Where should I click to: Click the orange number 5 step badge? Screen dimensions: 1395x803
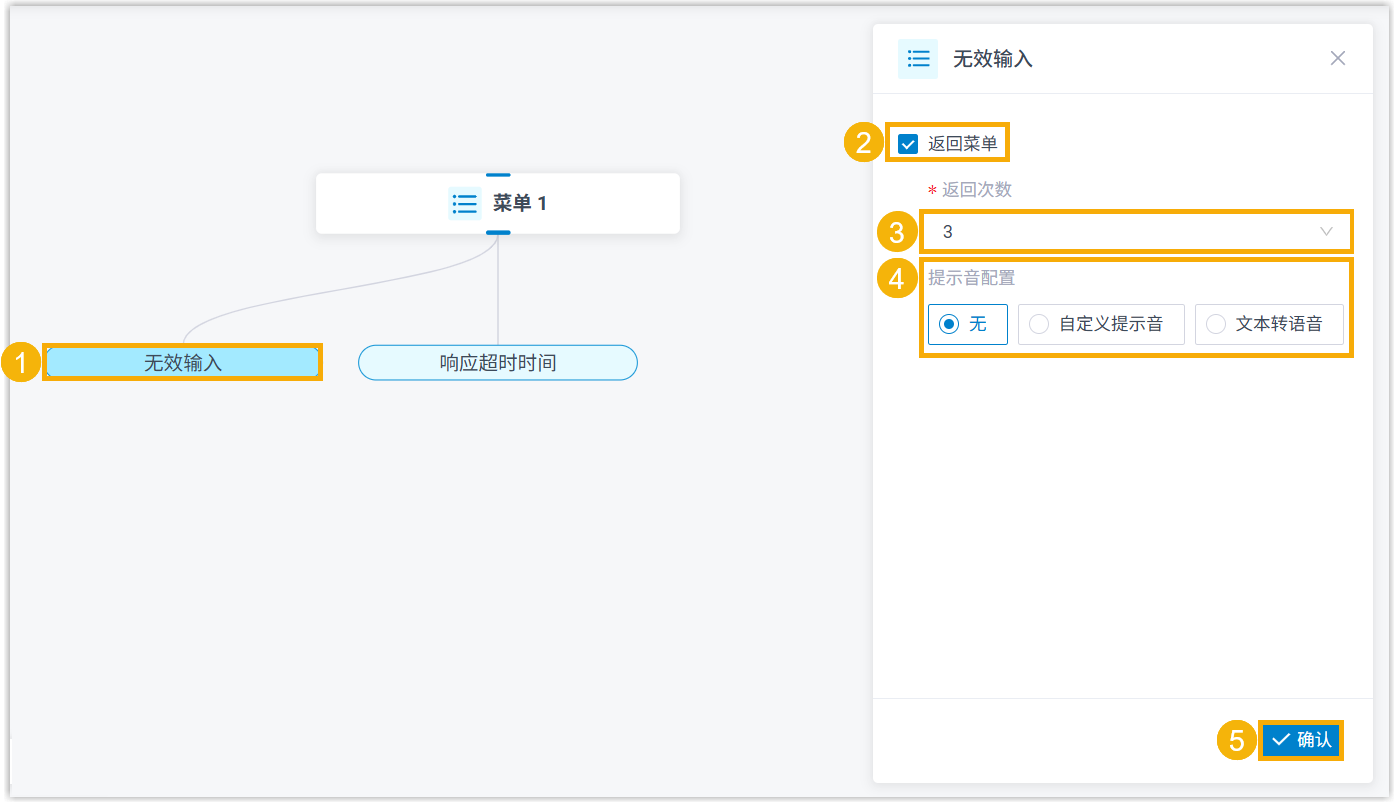click(x=1236, y=740)
